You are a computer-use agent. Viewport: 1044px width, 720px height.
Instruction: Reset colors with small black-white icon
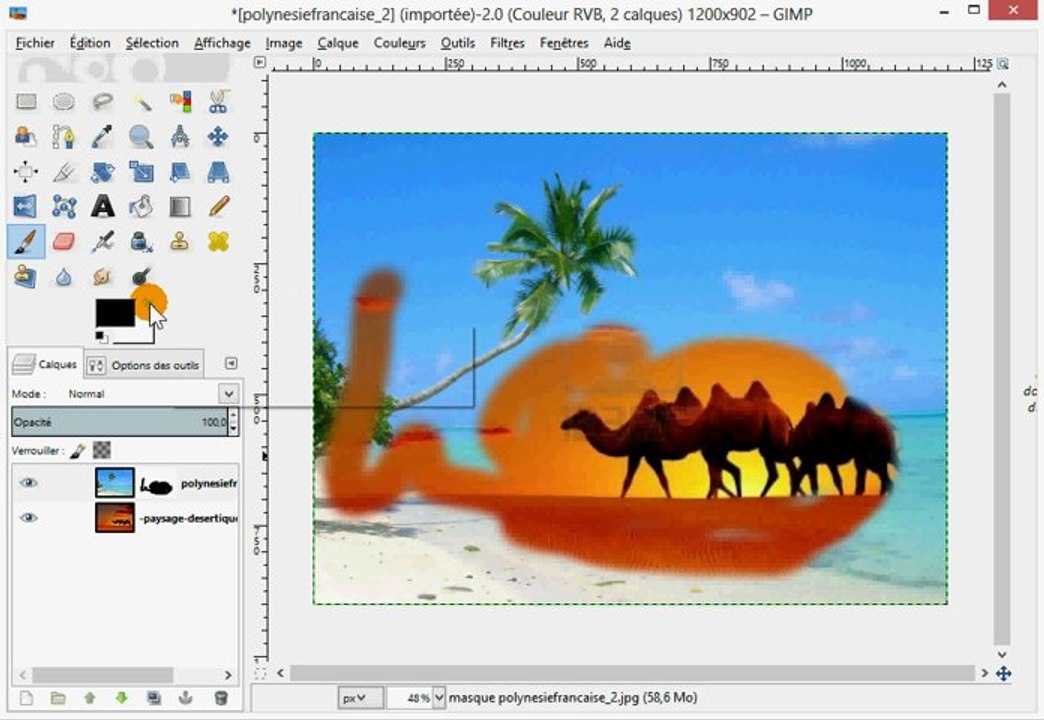coord(101,336)
